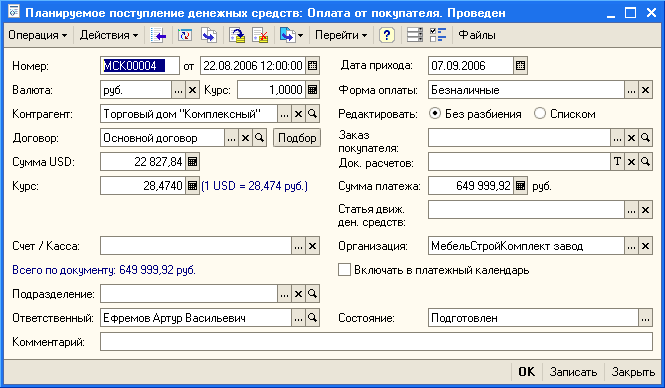The width and height of the screenshot is (665, 388).
Task: Clear the Контрагент field
Action: 299,114
